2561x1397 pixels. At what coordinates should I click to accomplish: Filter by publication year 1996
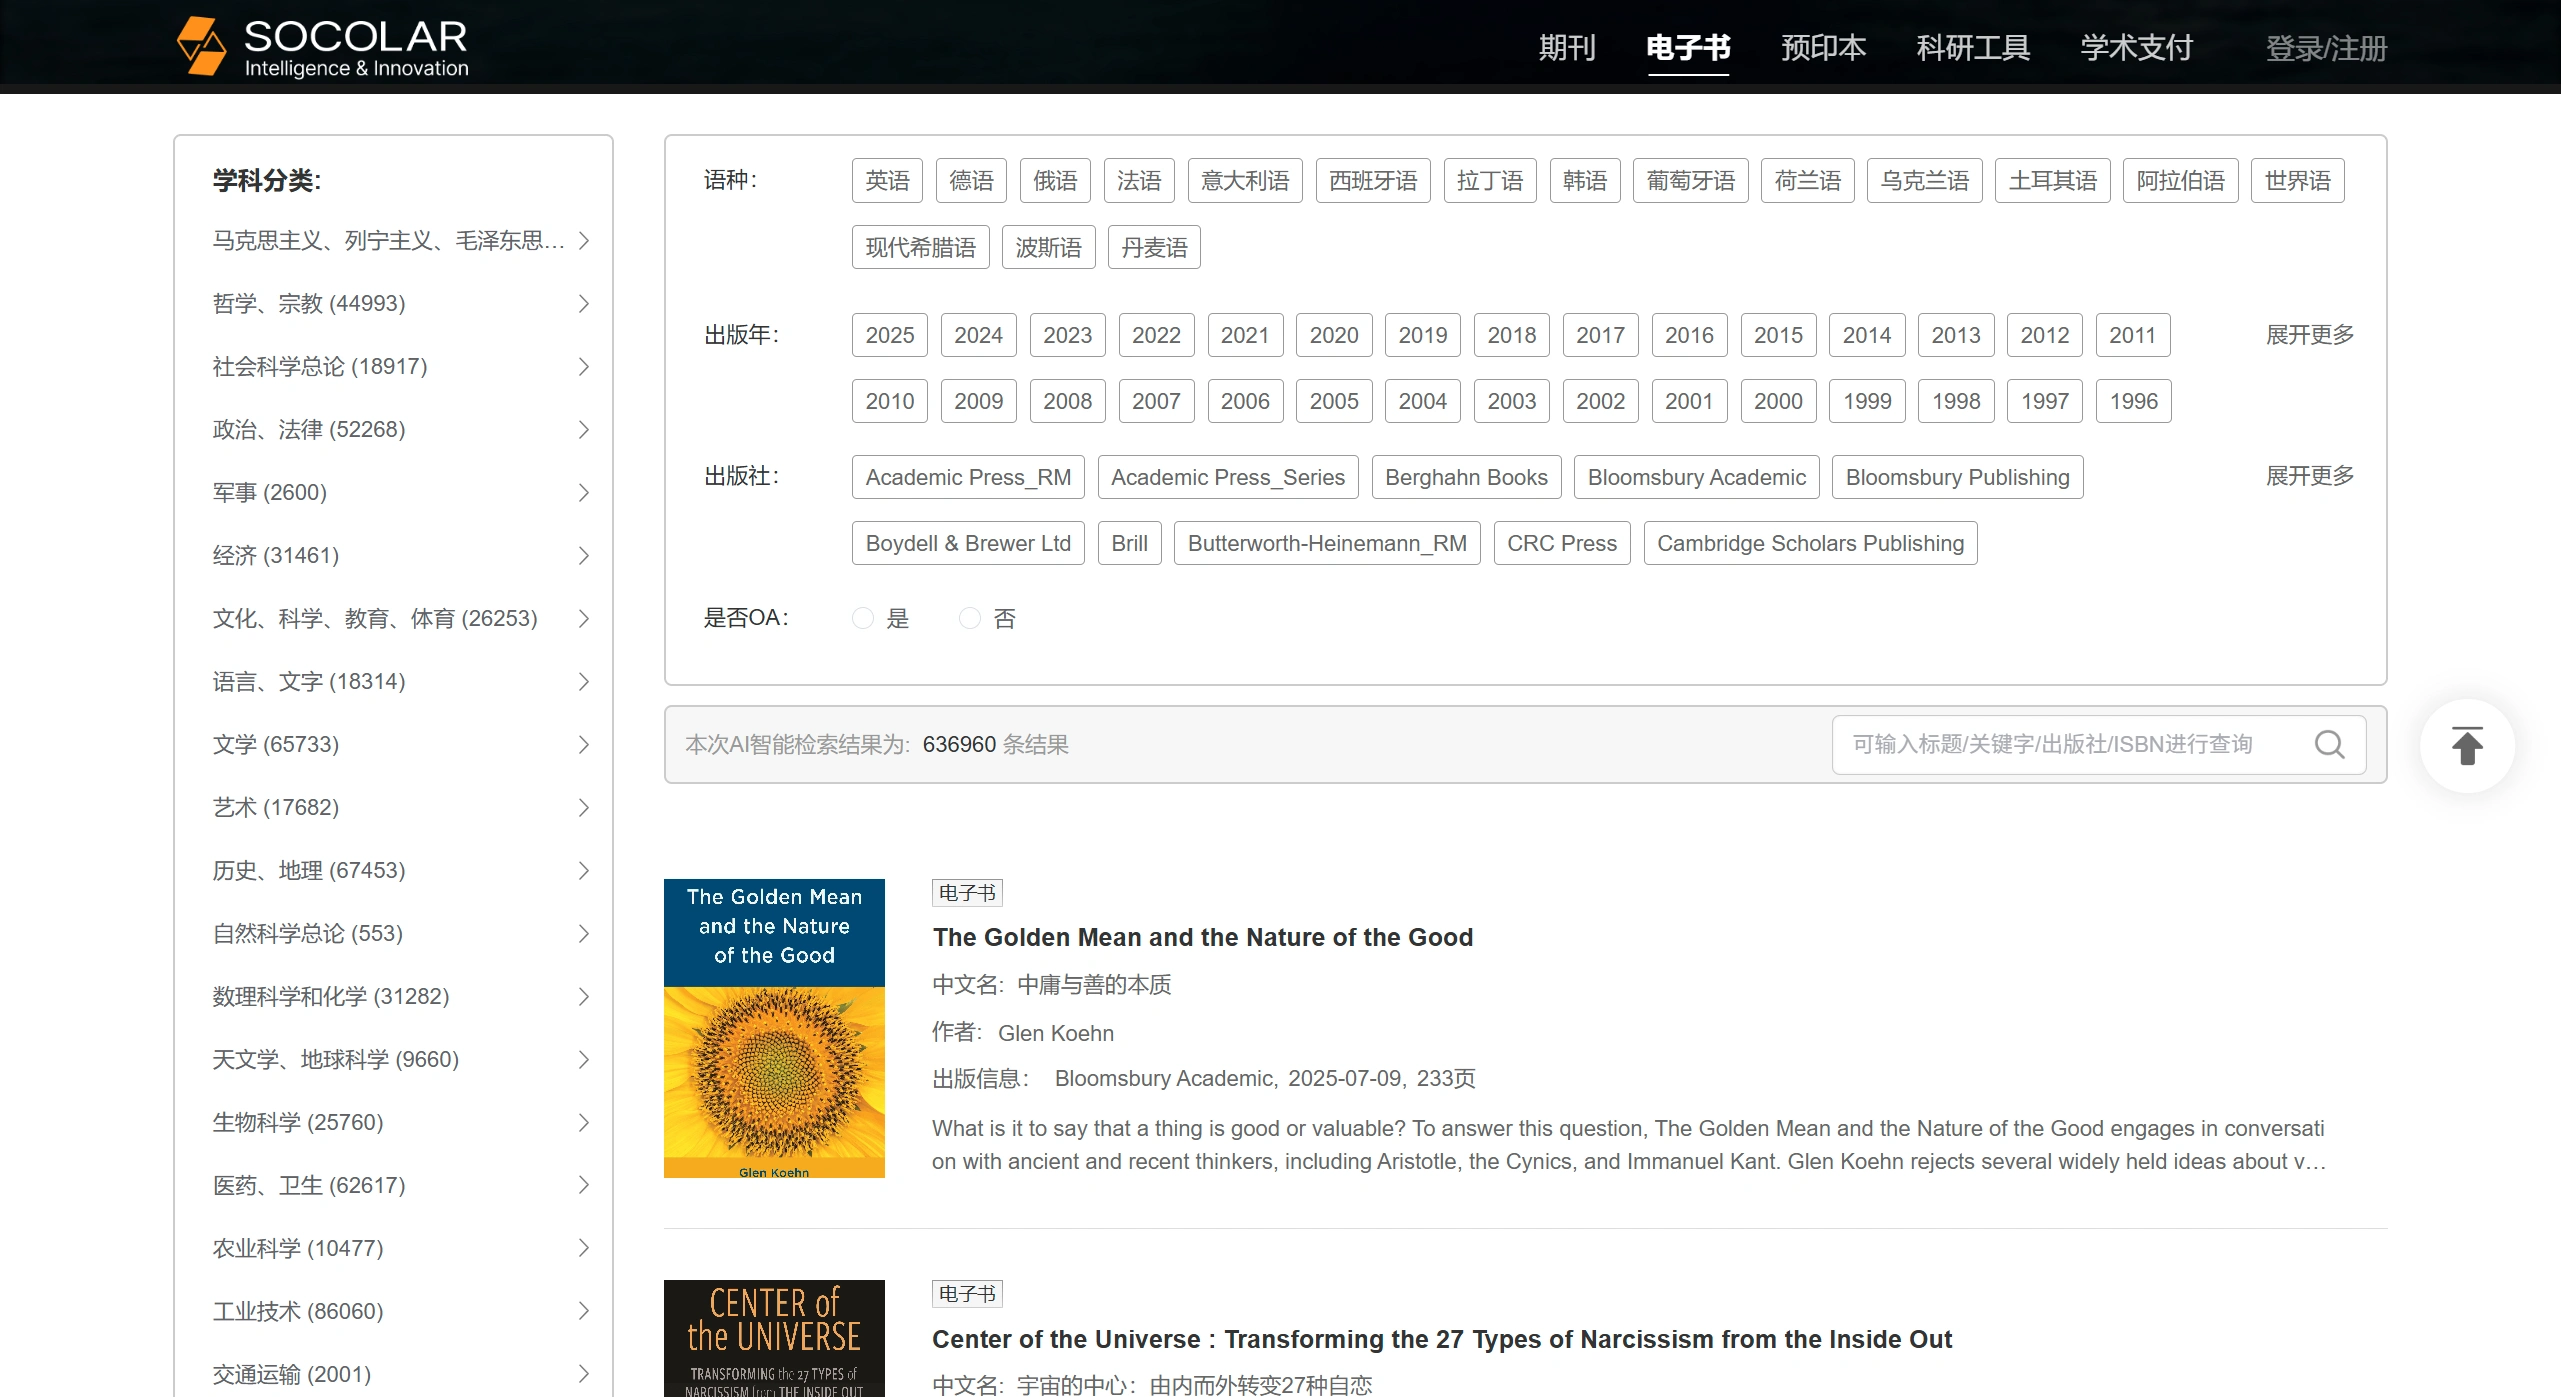[2133, 401]
